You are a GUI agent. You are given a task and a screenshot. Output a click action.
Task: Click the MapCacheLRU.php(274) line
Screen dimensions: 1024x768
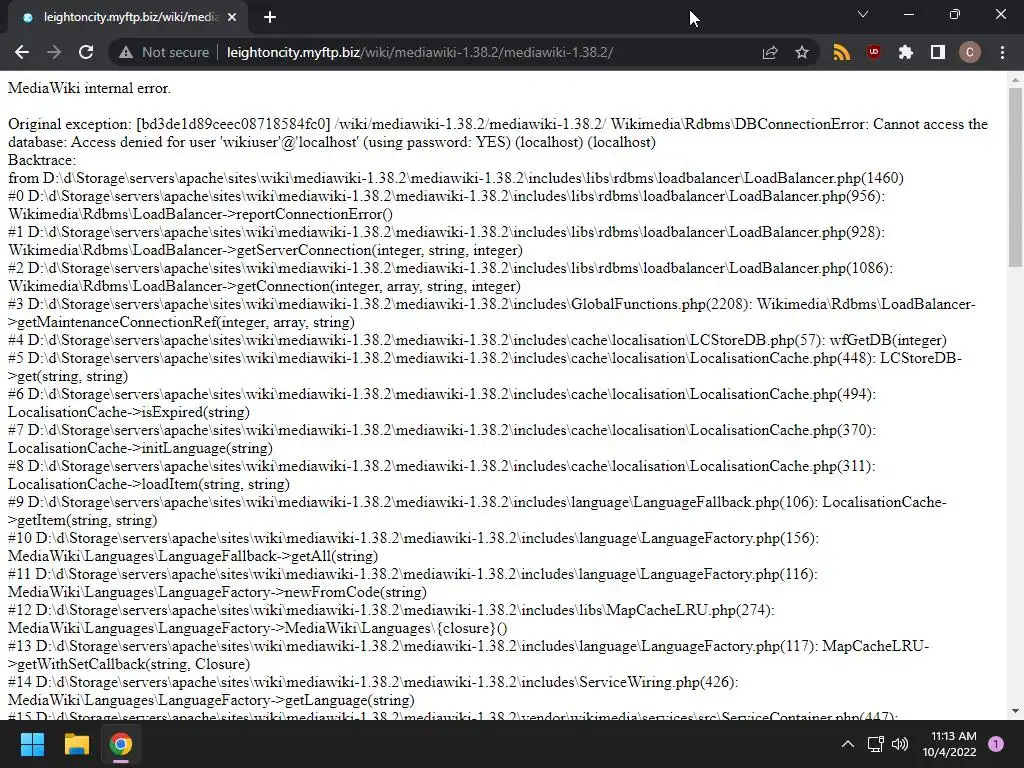391,610
